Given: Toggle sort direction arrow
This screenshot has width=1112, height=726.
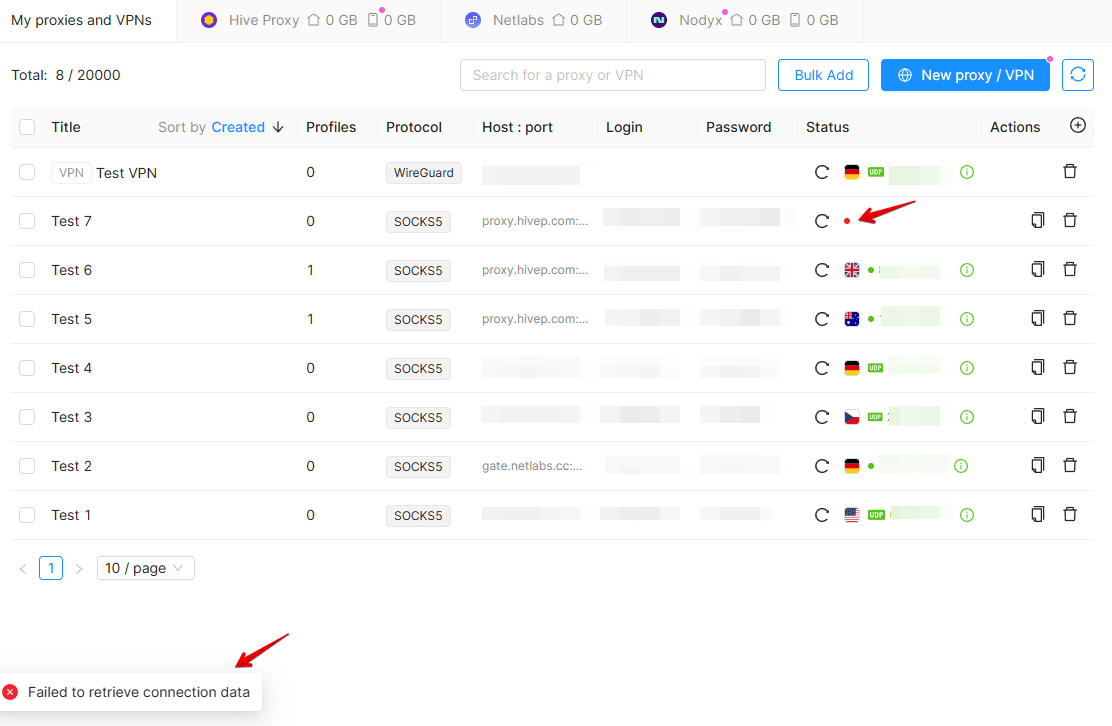Looking at the screenshot, I should click(278, 127).
